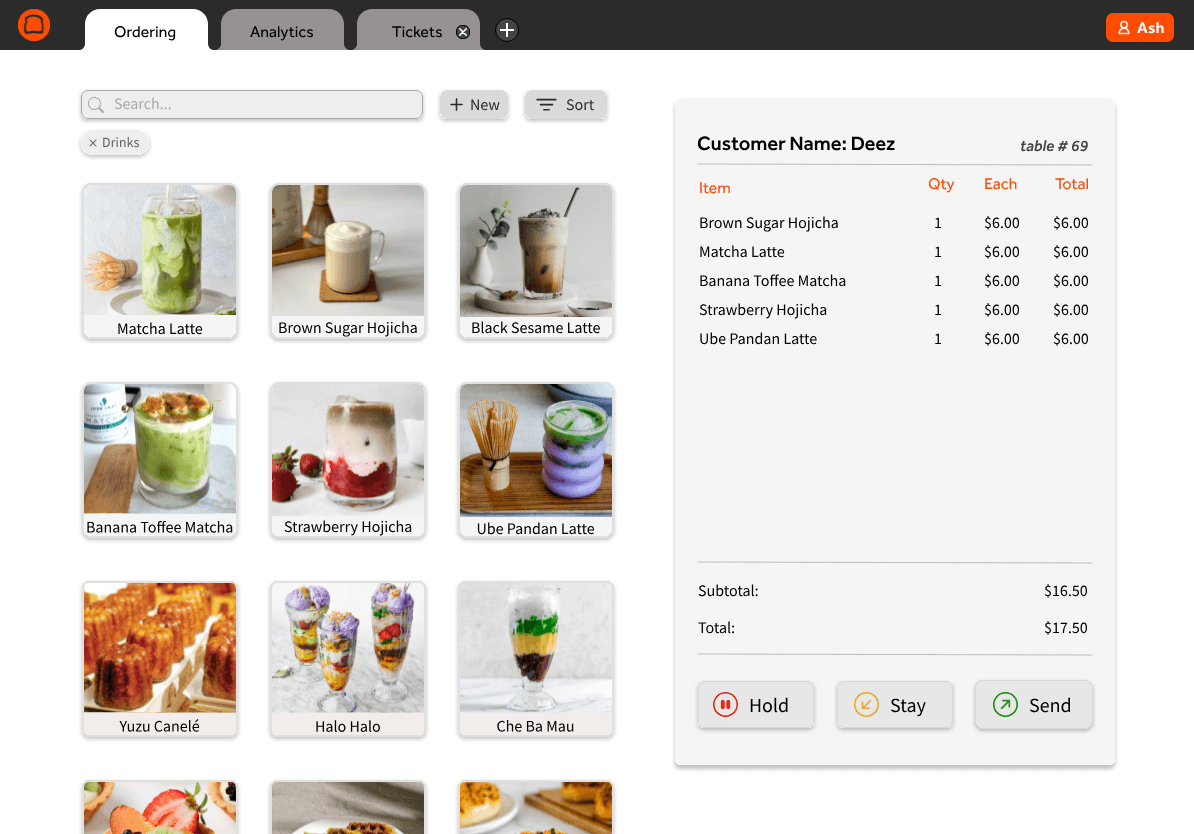Select the Ordering tab
The image size is (1194, 834).
[145, 31]
